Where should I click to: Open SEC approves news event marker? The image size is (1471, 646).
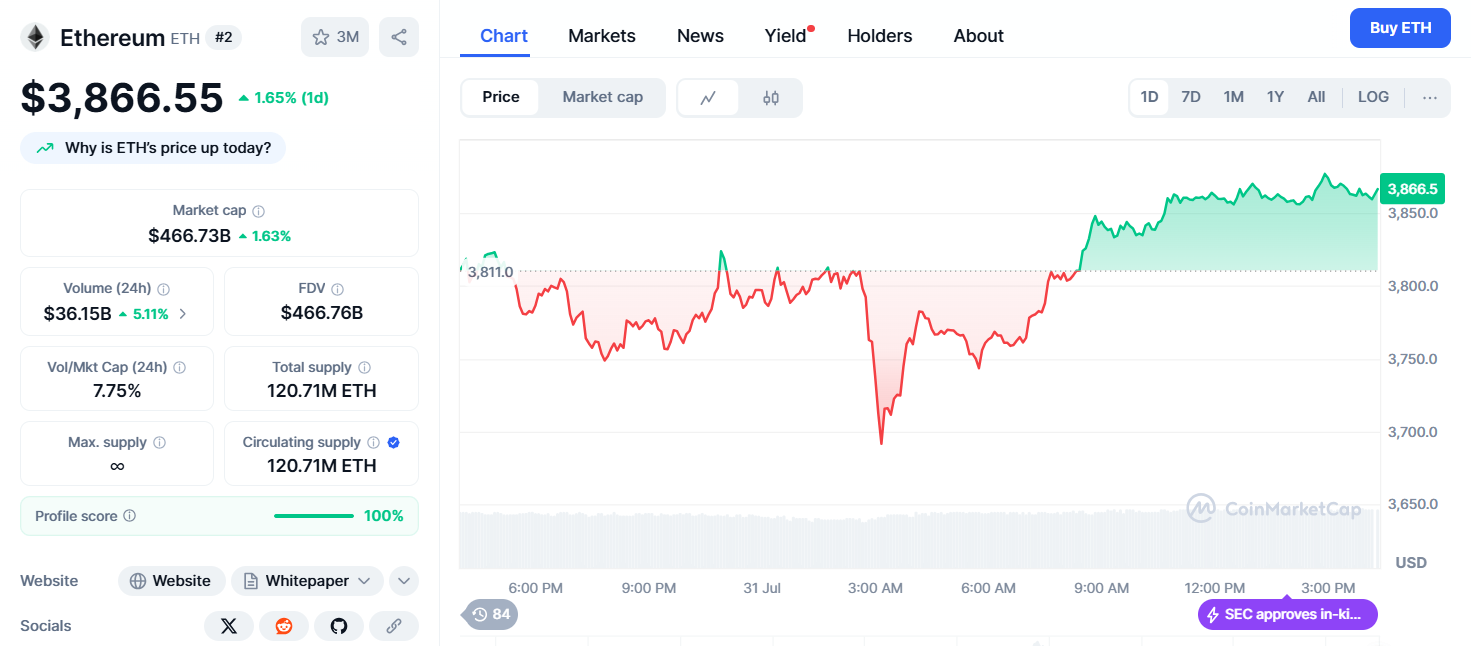click(1288, 614)
